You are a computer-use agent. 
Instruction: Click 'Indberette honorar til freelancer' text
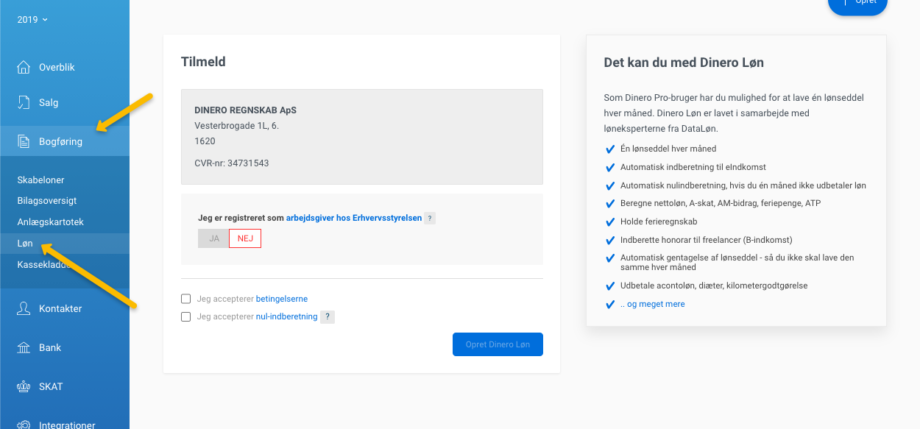(706, 240)
